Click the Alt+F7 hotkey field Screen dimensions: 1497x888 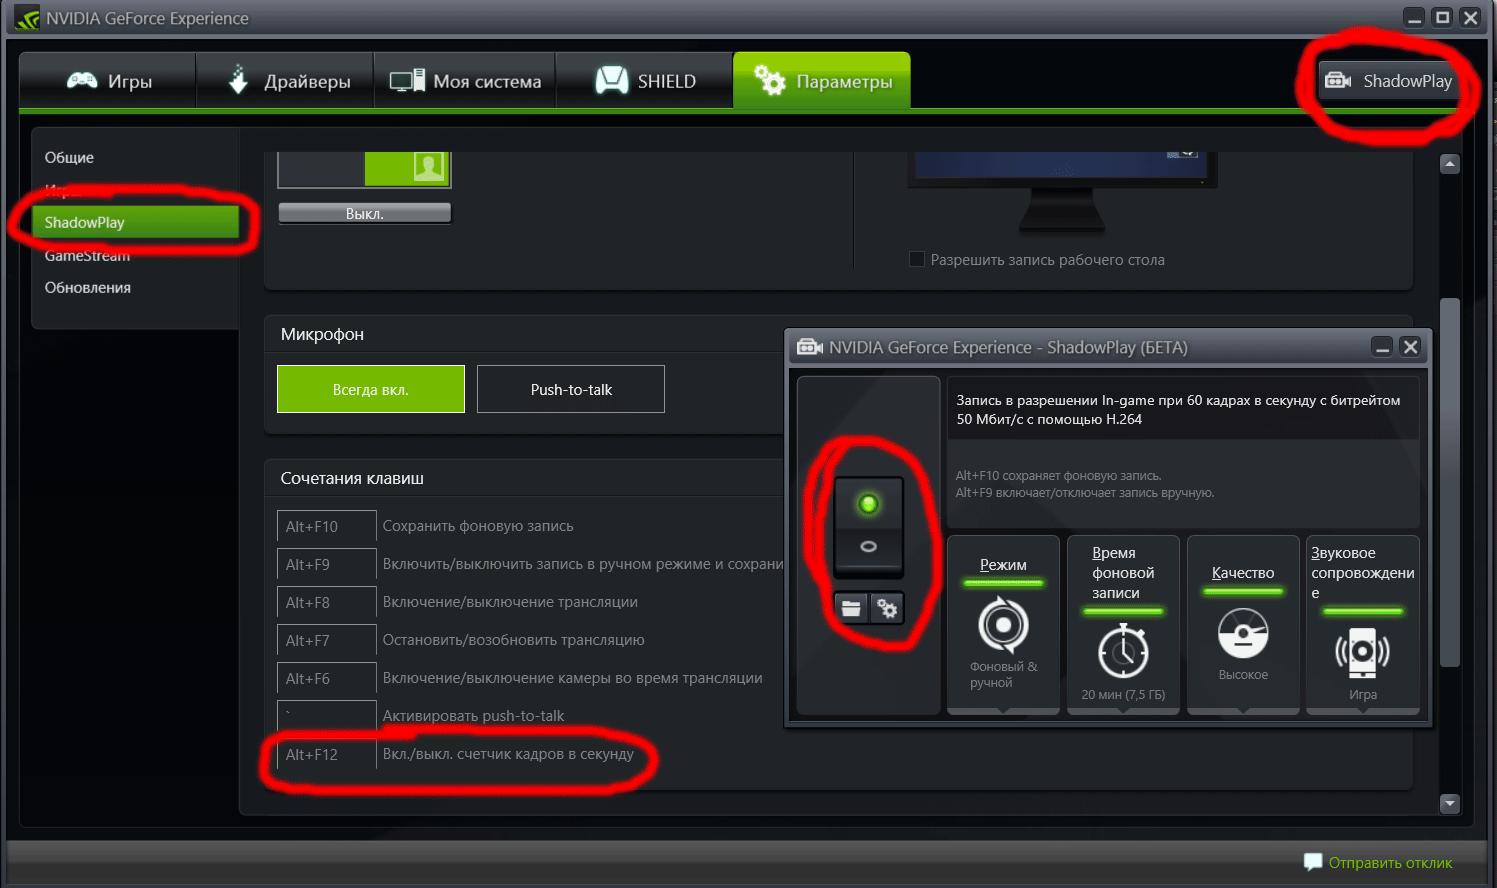point(327,640)
